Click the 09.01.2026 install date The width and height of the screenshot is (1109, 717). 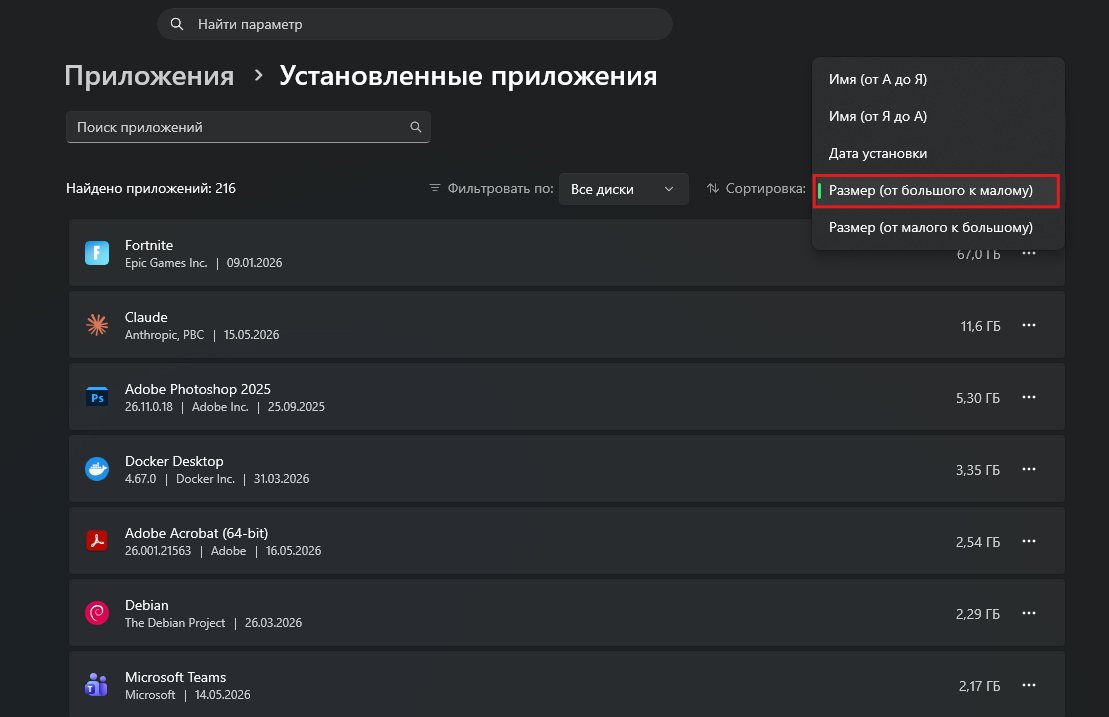pyautogui.click(x=254, y=262)
